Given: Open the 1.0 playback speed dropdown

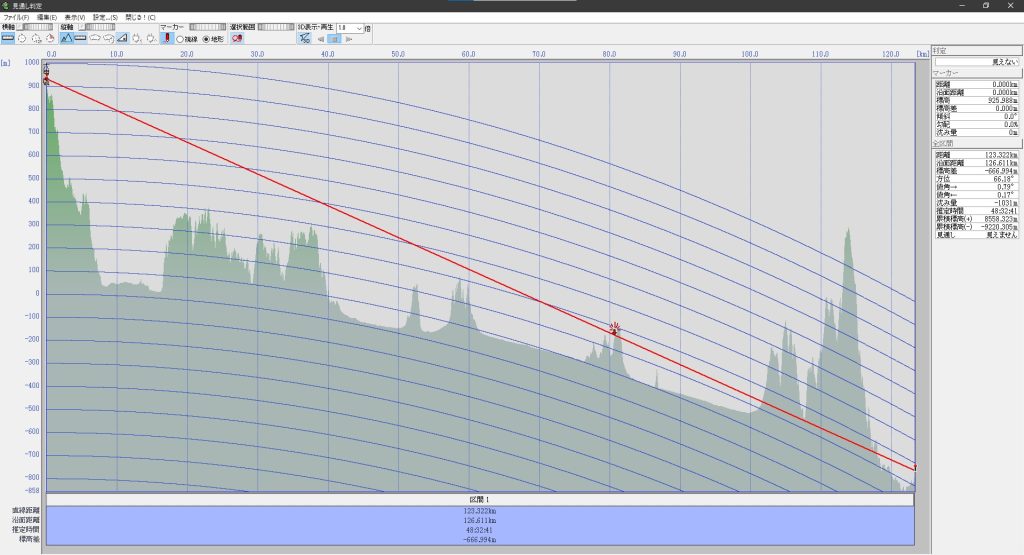Looking at the screenshot, I should [x=350, y=28].
